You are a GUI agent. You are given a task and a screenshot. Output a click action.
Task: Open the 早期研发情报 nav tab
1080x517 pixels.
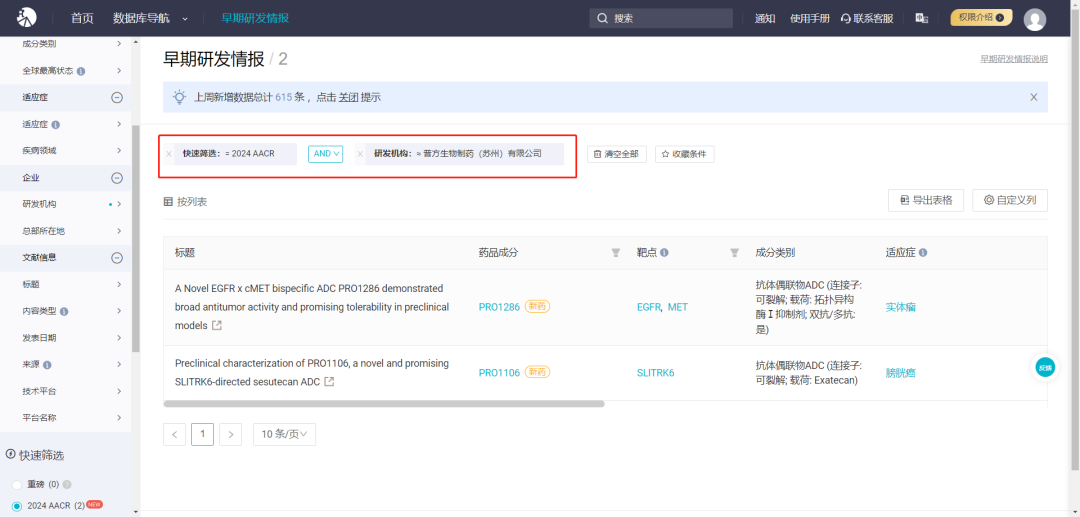255,18
